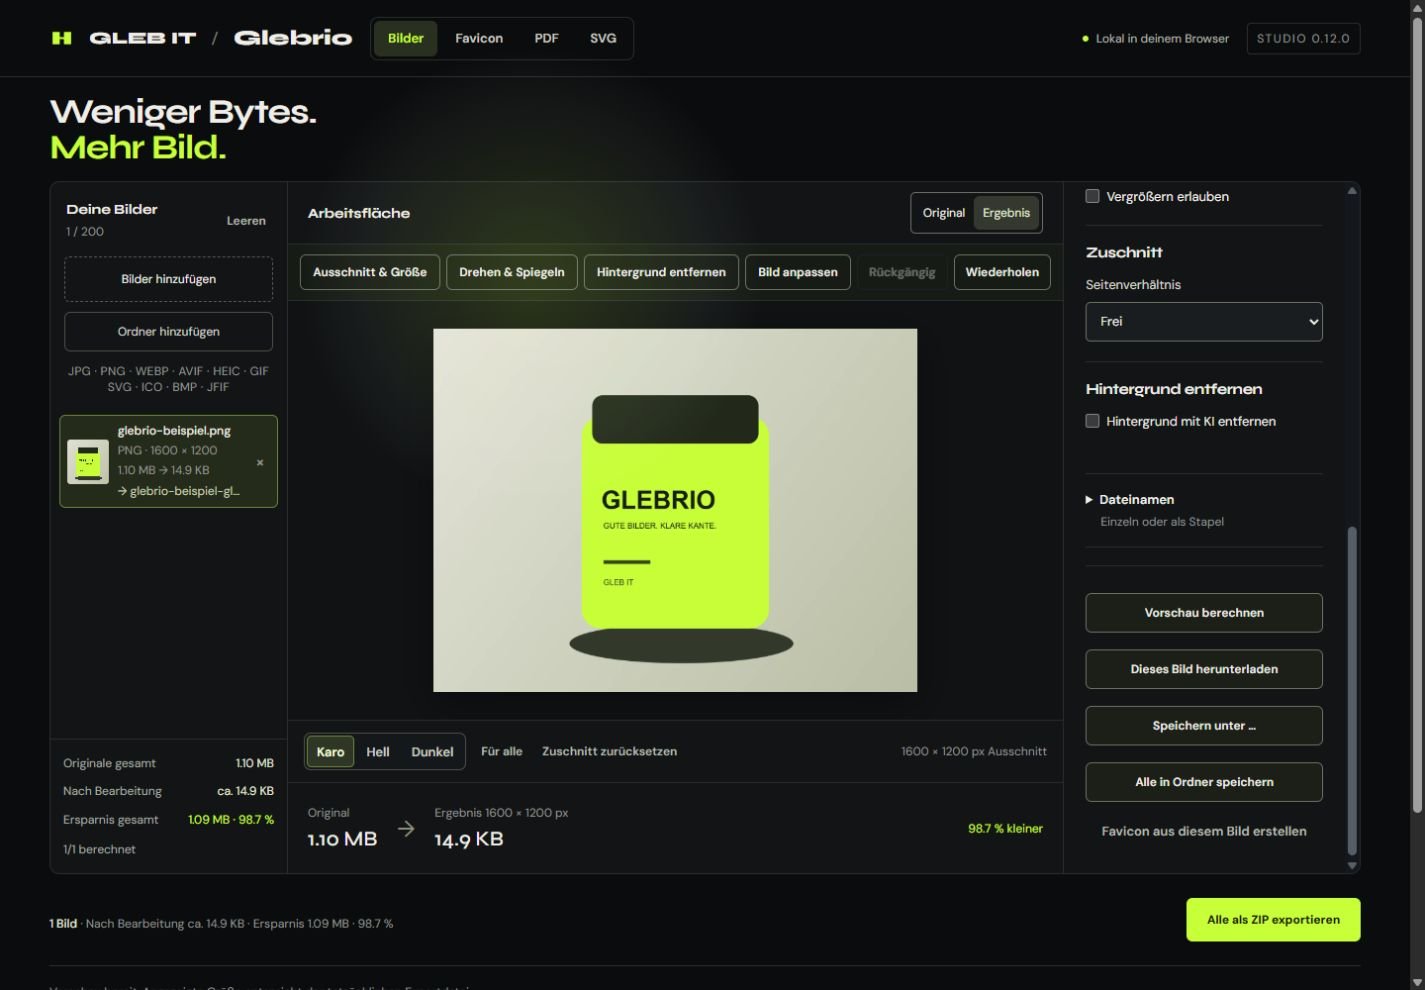Open the Bild anpassen tool
The height and width of the screenshot is (990, 1425).
coord(798,272)
